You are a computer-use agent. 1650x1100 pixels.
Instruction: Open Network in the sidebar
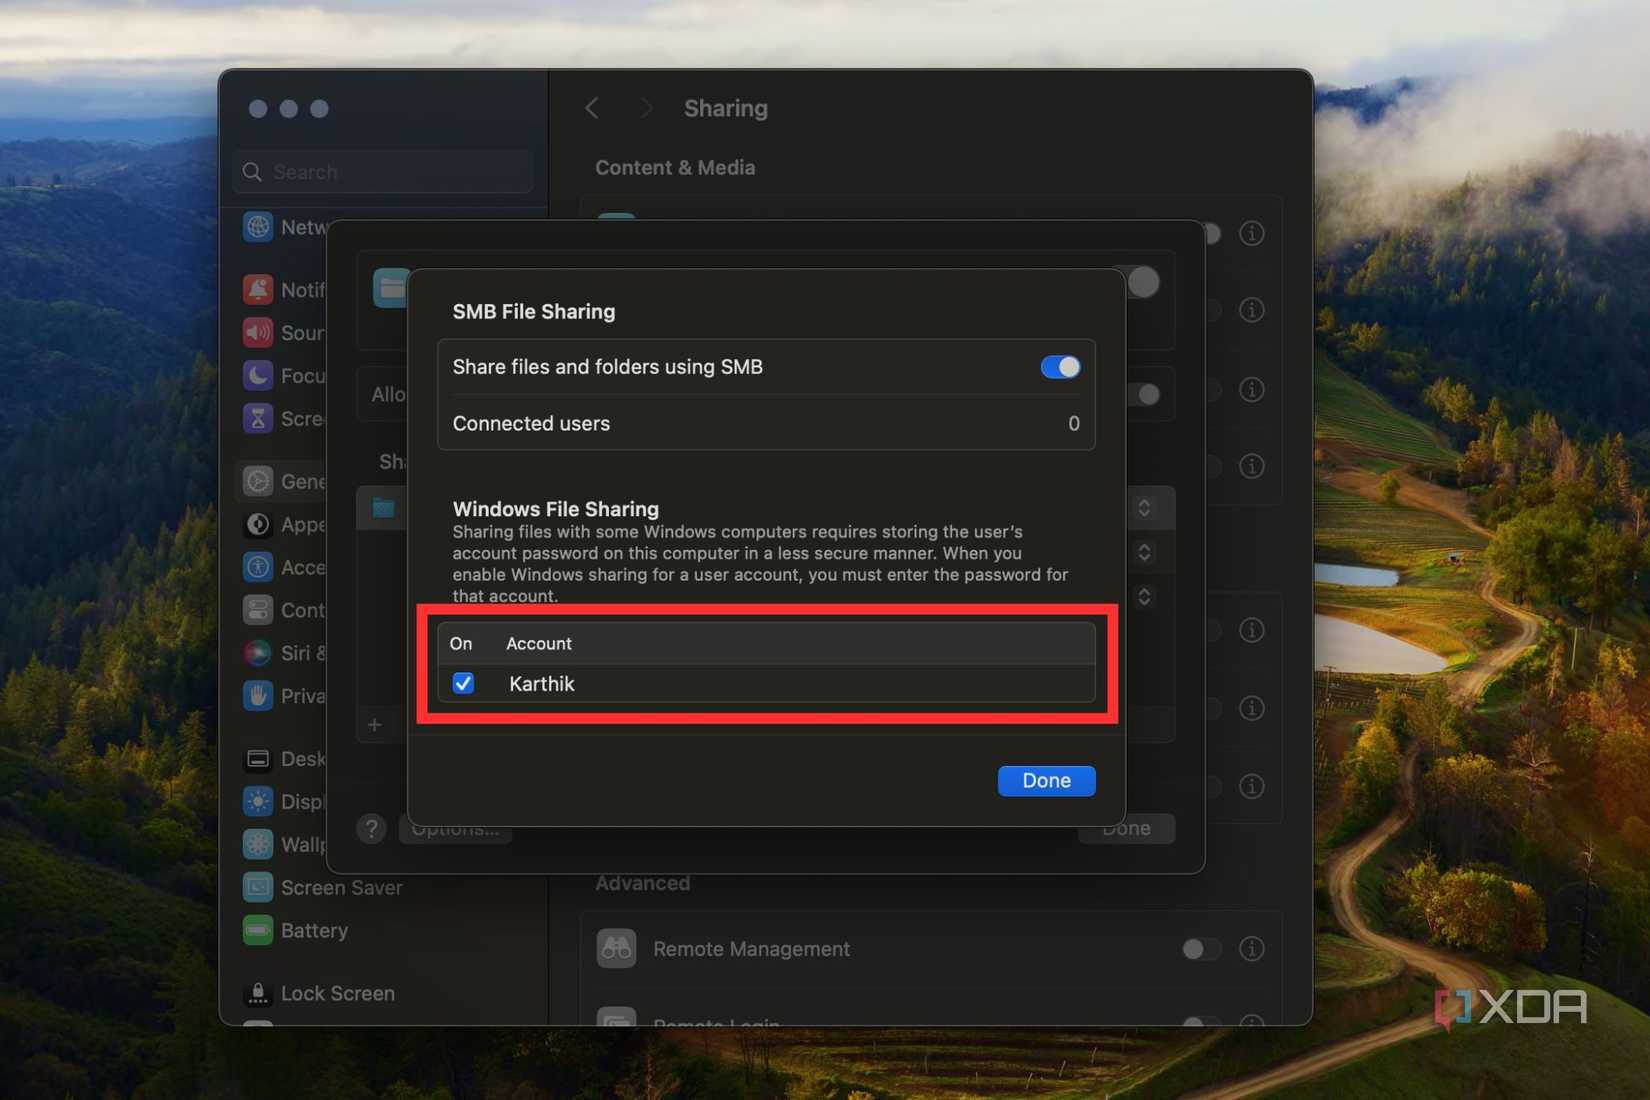pos(285,227)
